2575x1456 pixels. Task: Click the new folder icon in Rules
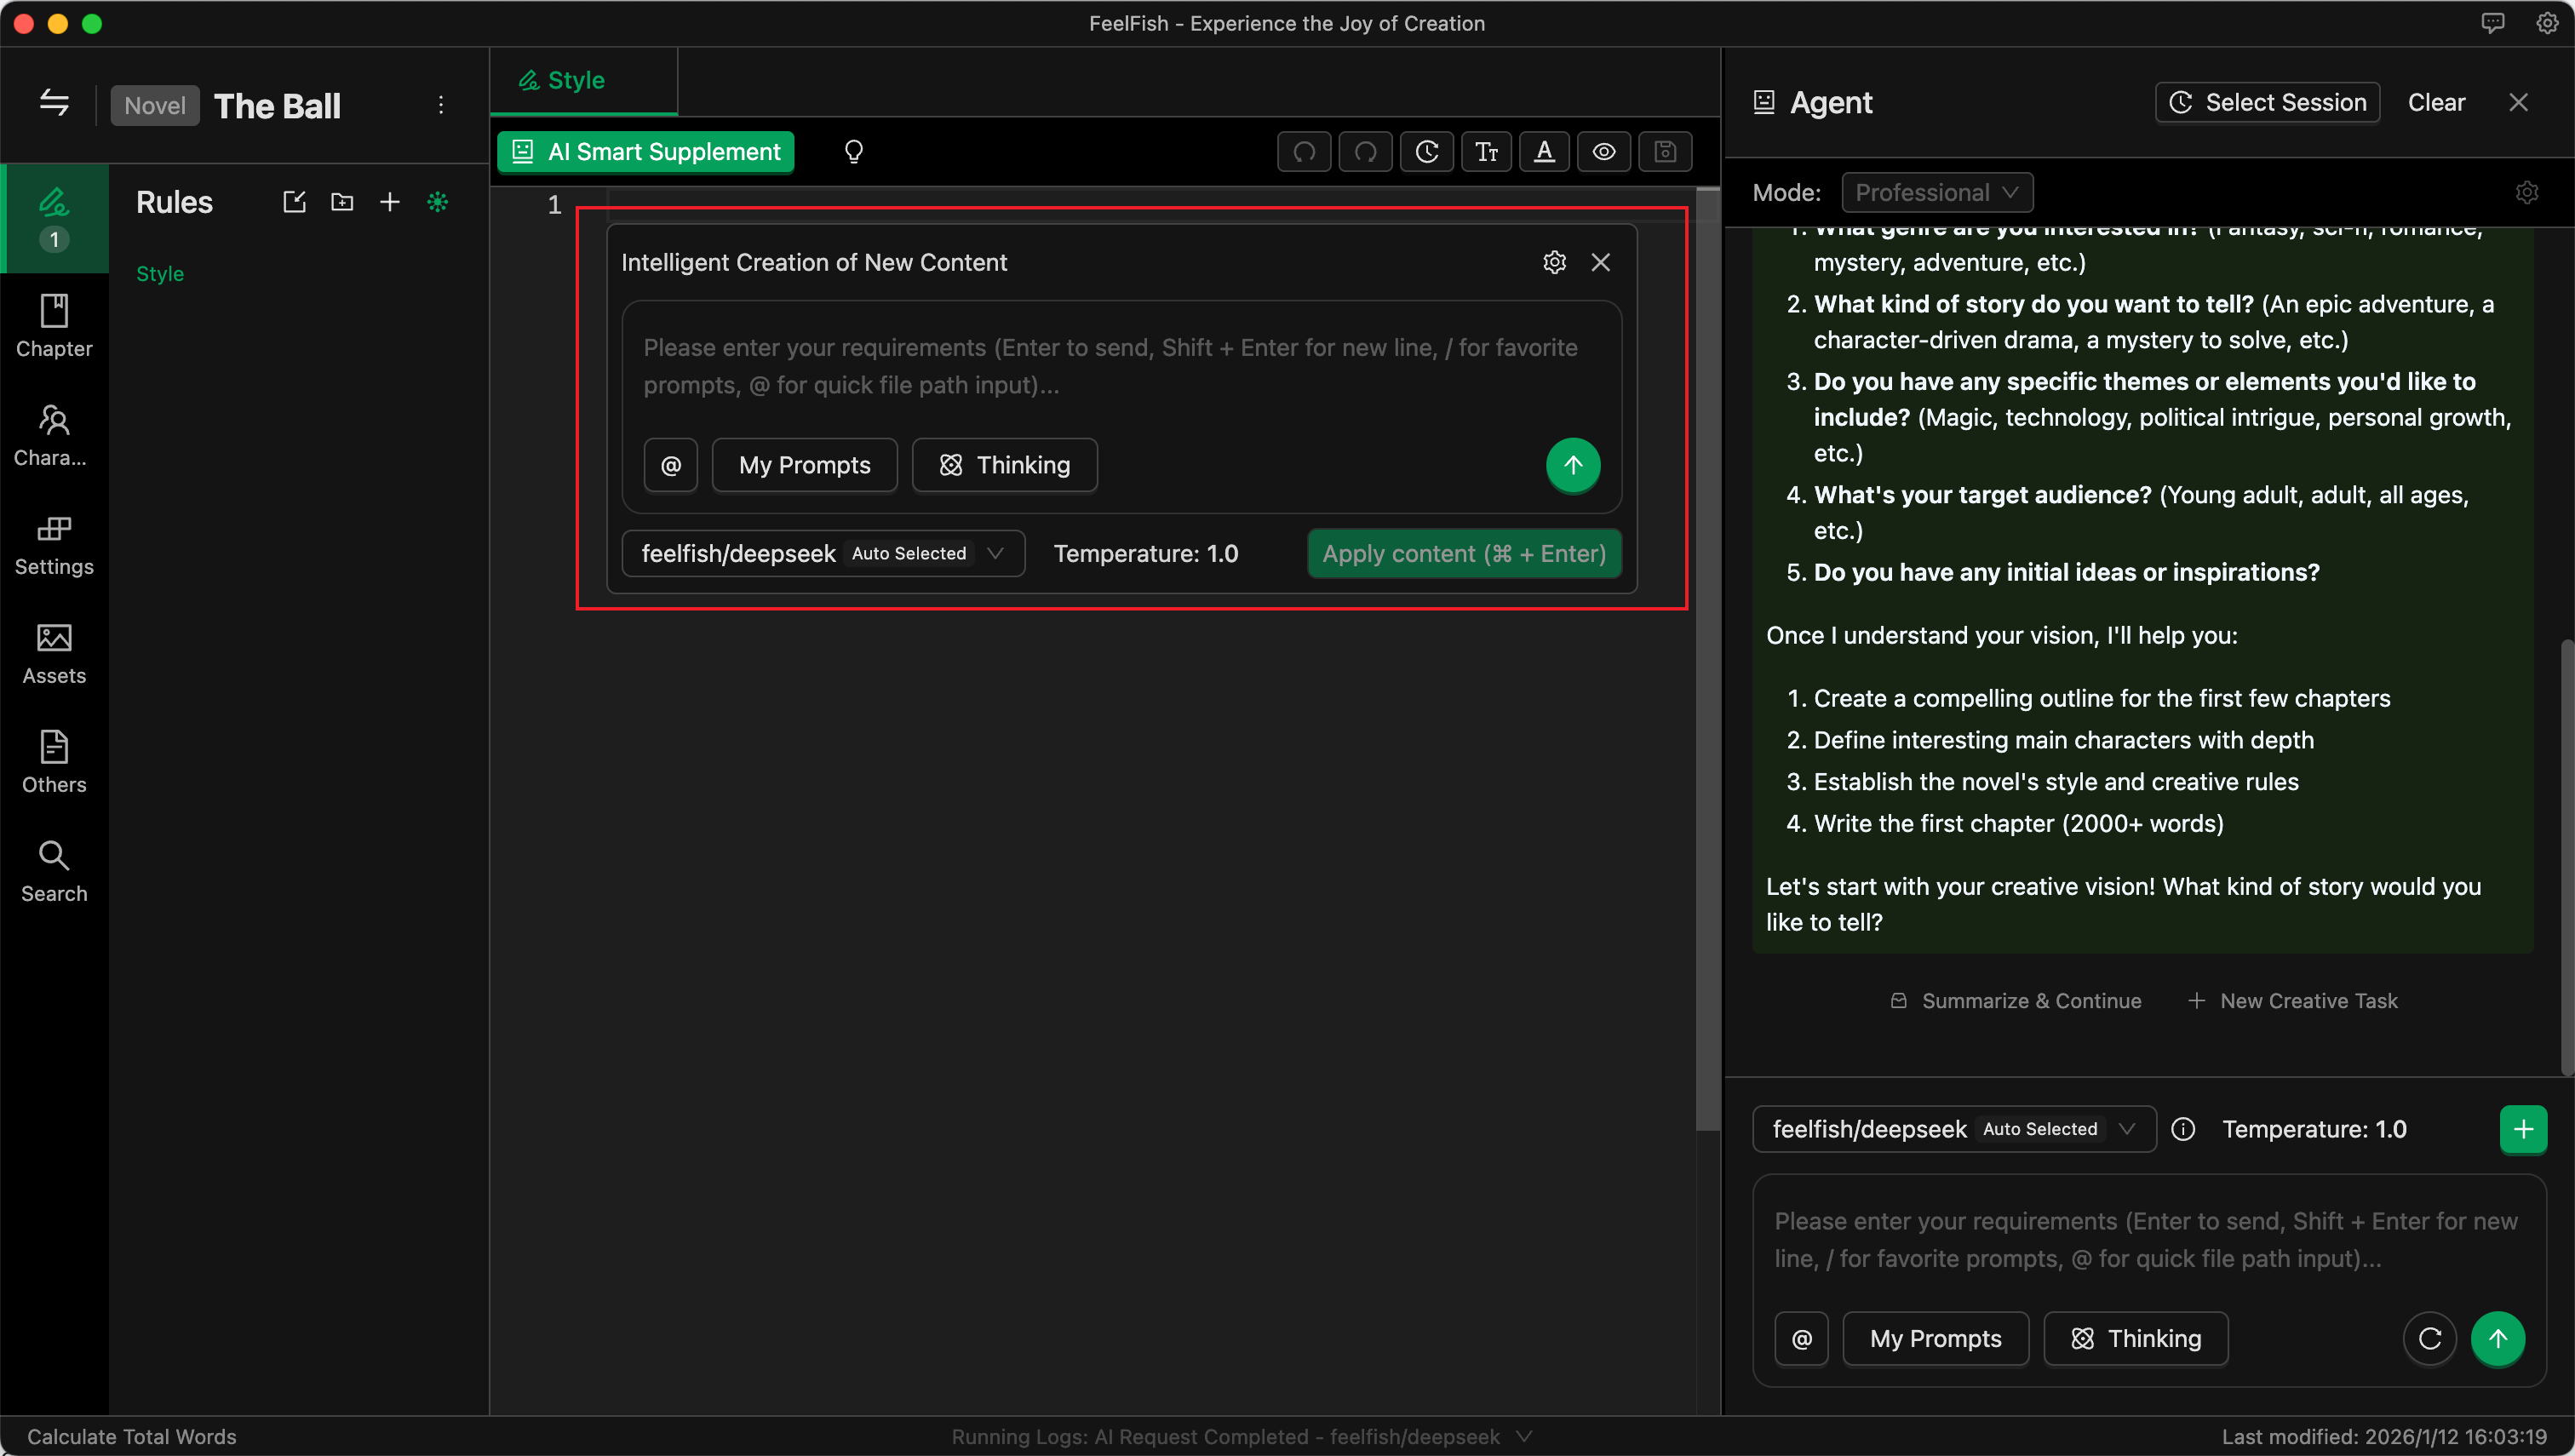click(342, 202)
